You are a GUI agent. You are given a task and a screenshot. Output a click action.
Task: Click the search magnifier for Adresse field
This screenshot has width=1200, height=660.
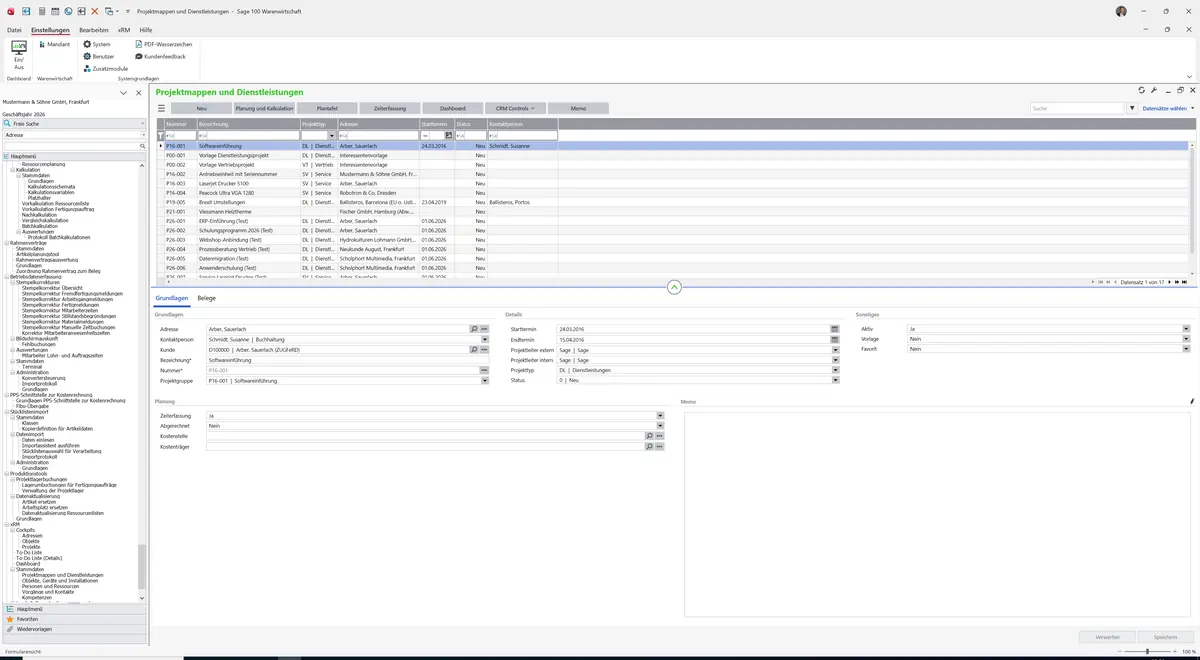coord(474,328)
